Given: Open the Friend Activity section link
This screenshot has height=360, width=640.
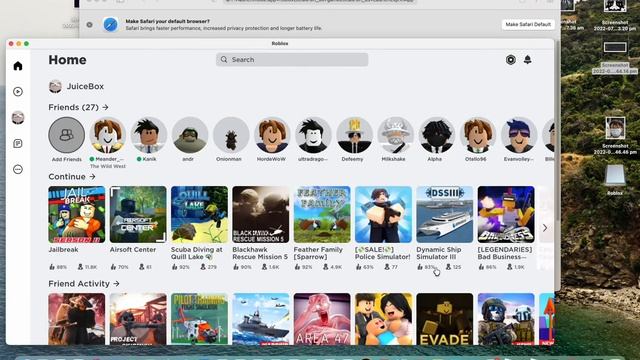Looking at the screenshot, I should (x=84, y=284).
